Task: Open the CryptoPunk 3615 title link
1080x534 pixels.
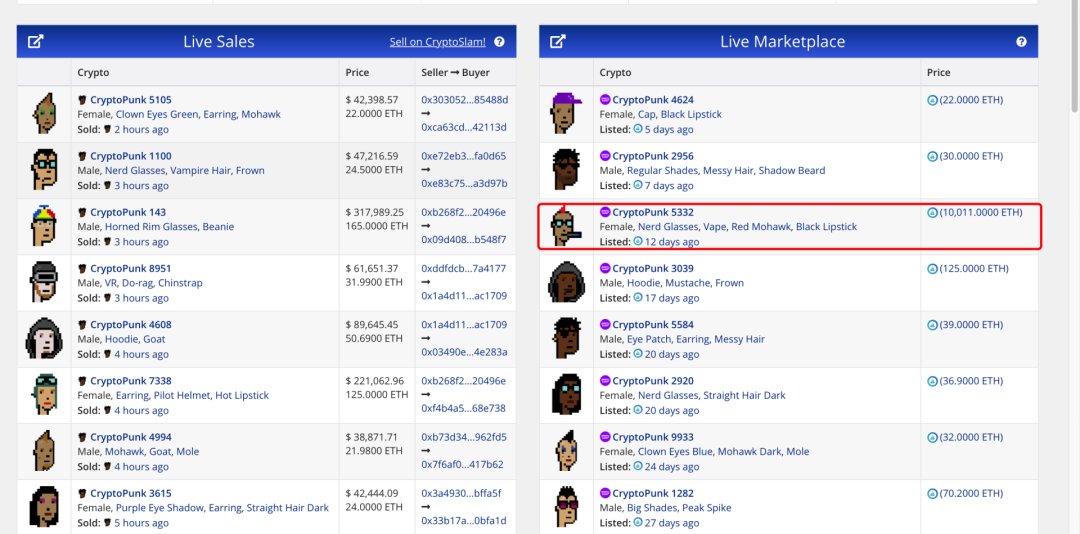Action: pyautogui.click(x=131, y=493)
